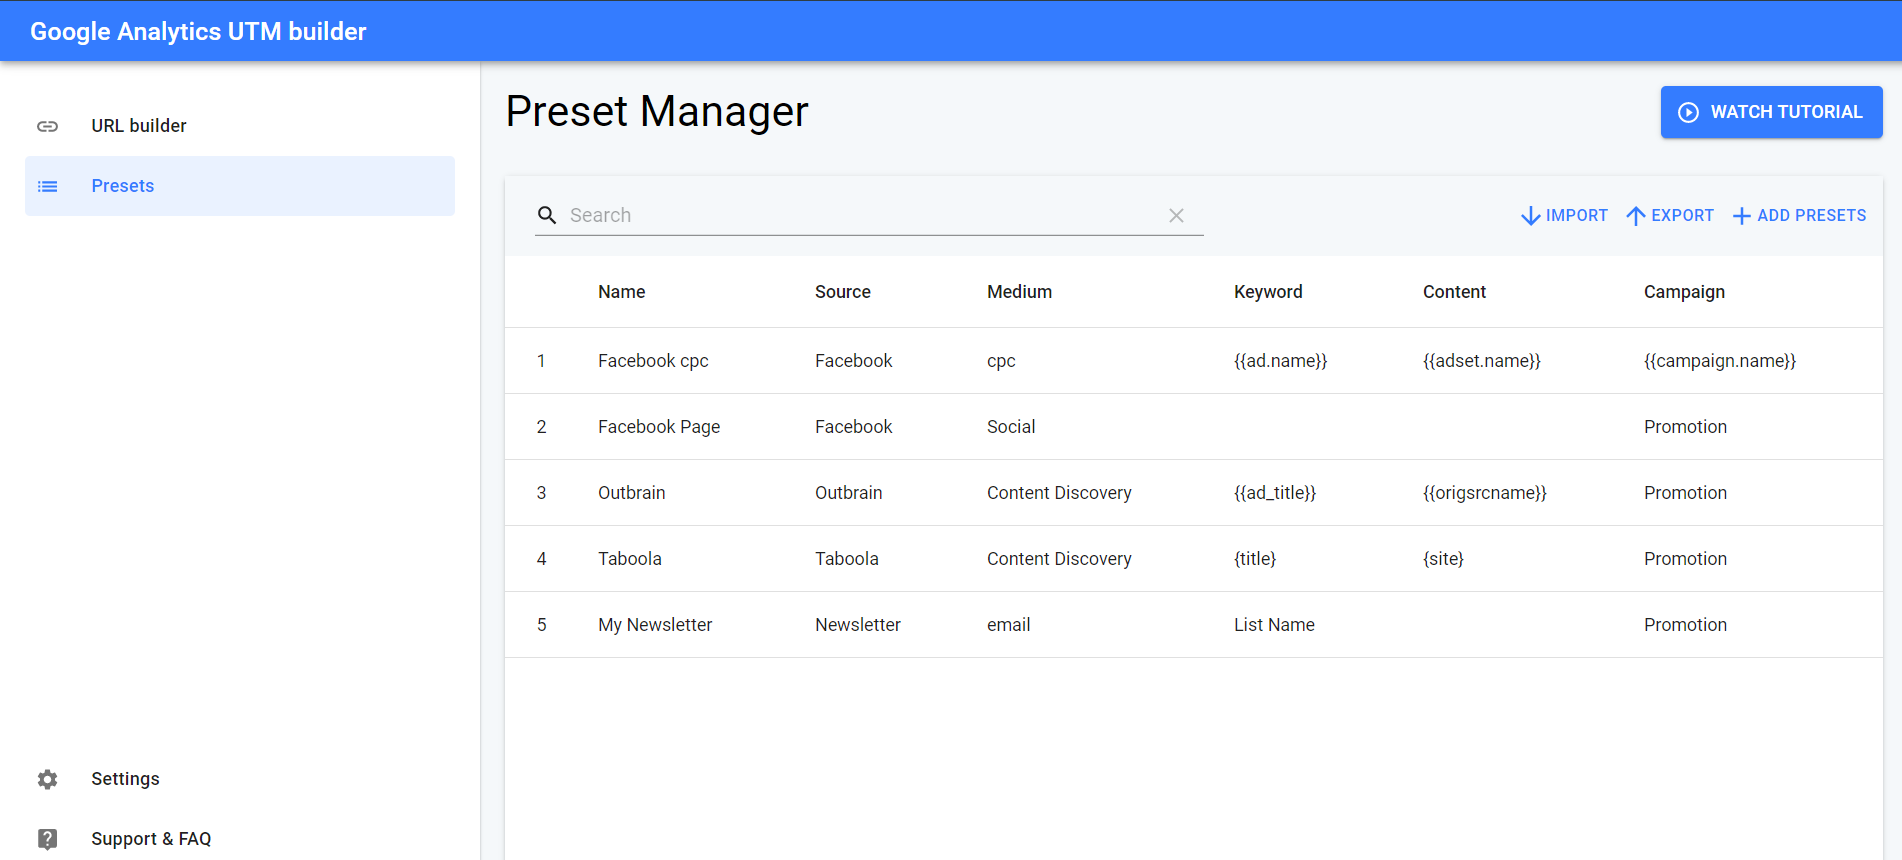Click the WATCH TUTORIAL button
The width and height of the screenshot is (1902, 860).
click(x=1771, y=112)
